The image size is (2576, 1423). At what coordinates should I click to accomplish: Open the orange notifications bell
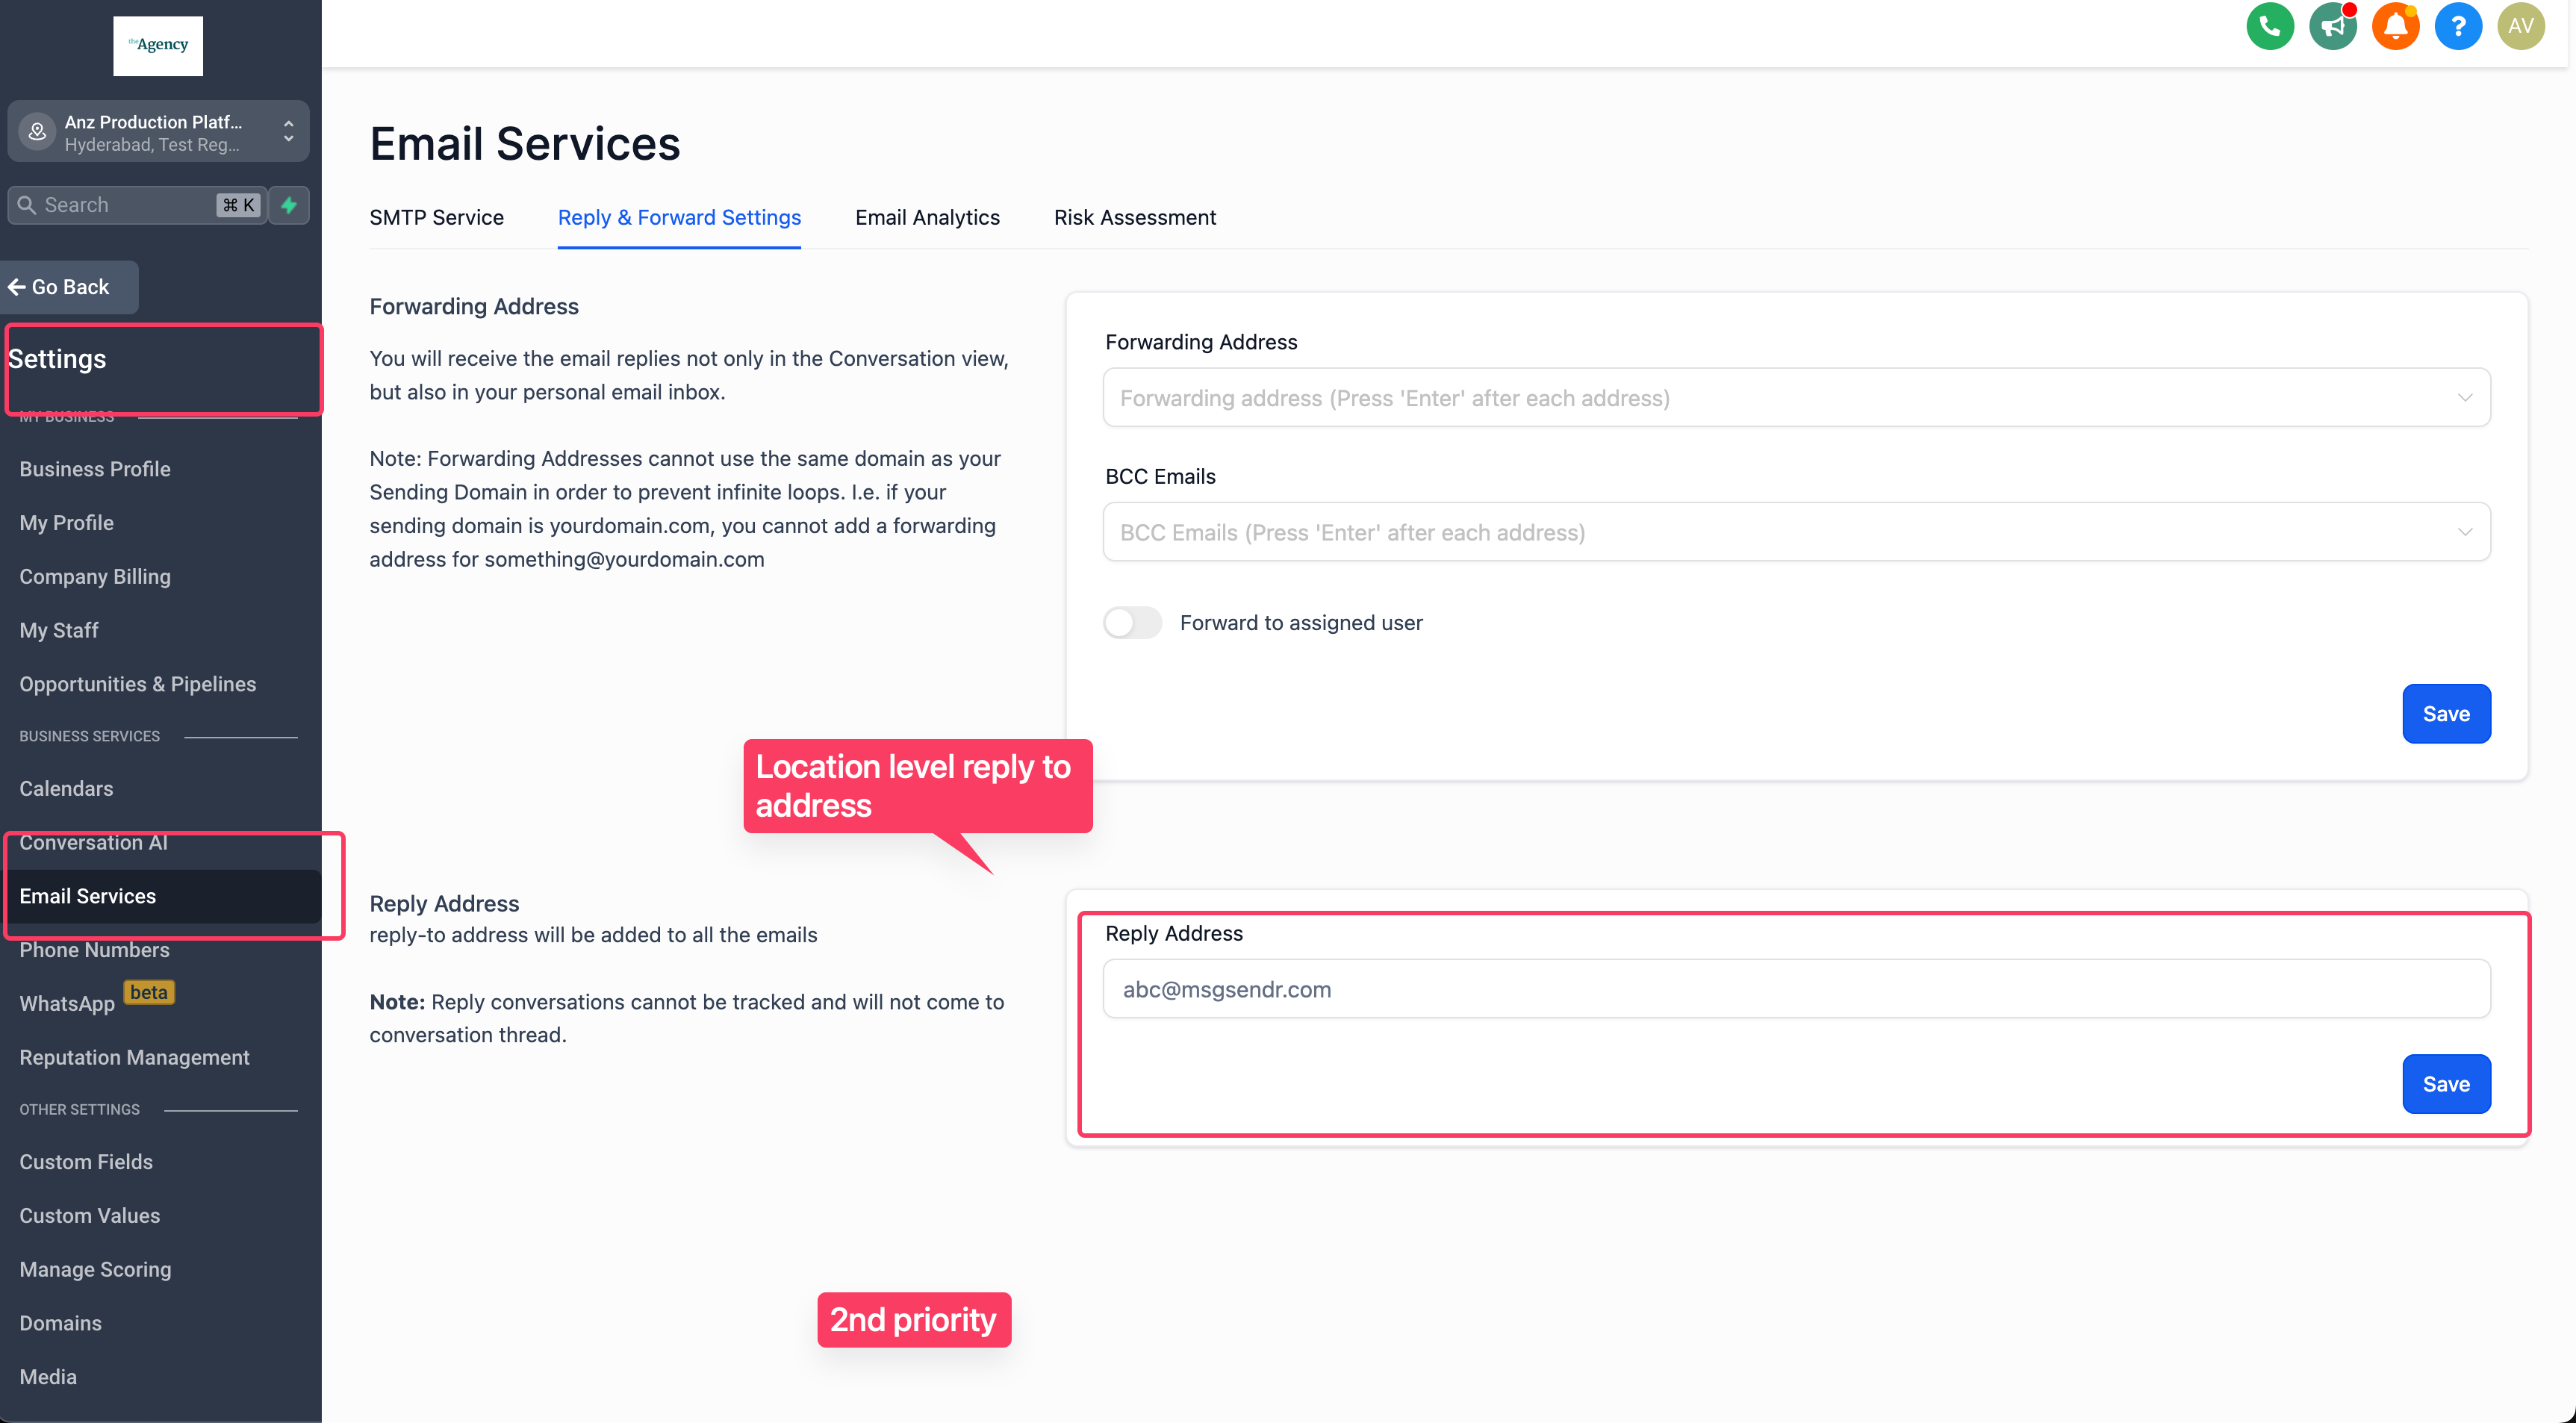pyautogui.click(x=2395, y=27)
